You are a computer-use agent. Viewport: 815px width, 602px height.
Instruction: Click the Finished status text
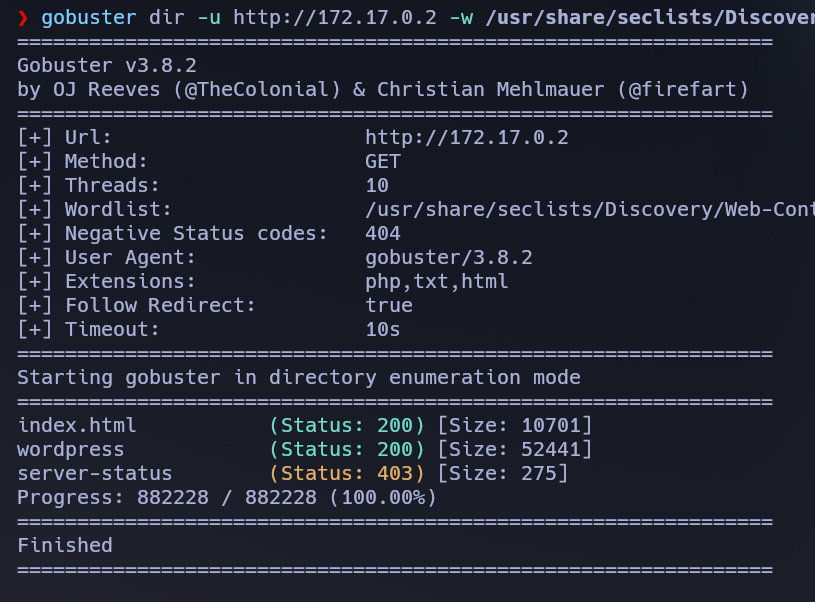64,545
